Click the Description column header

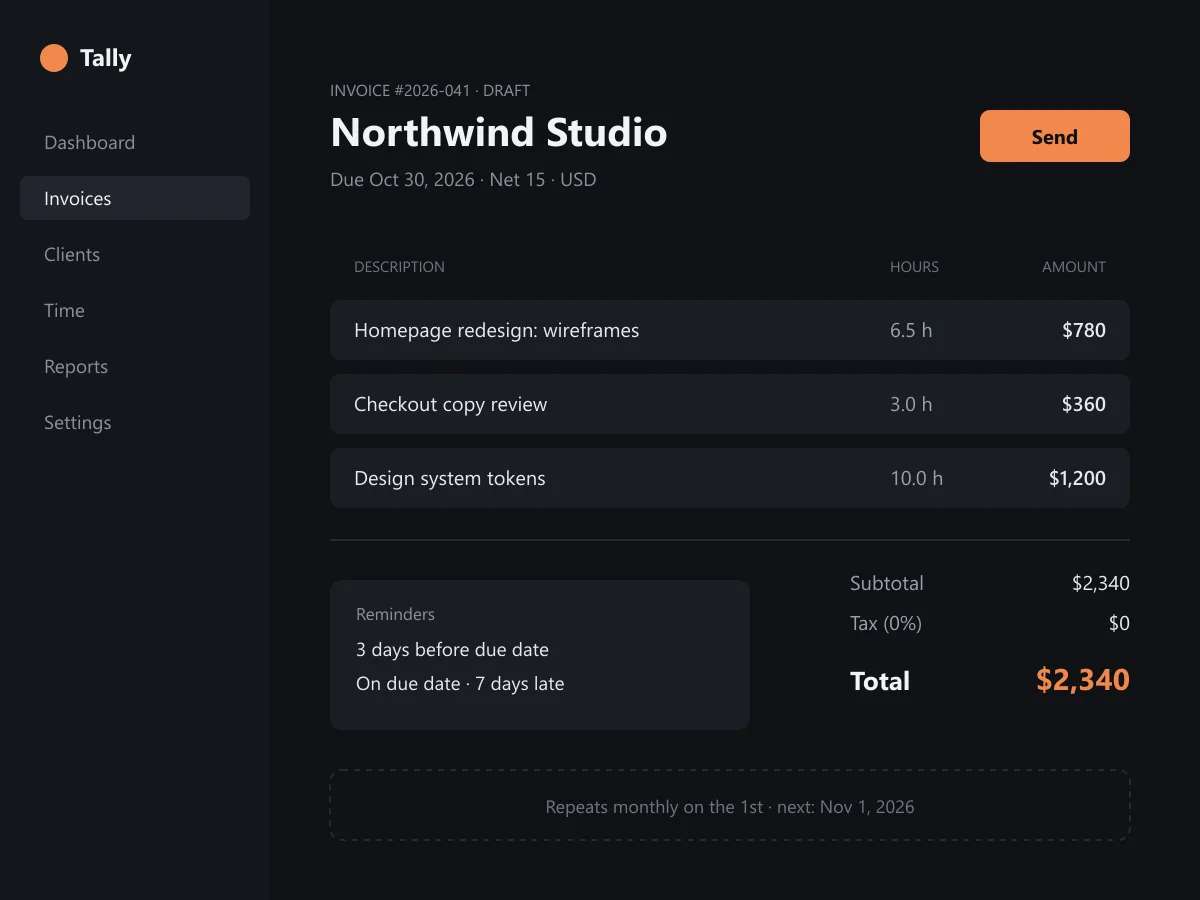(x=399, y=267)
